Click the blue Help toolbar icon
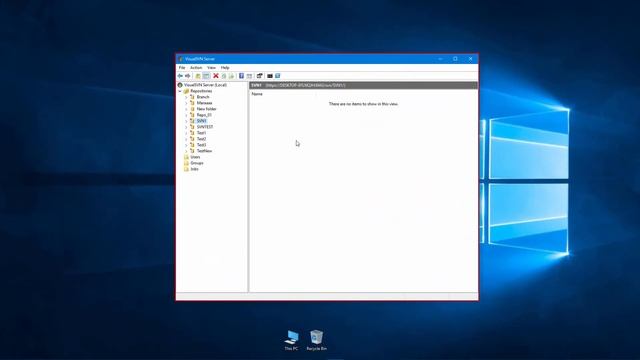 point(241,76)
